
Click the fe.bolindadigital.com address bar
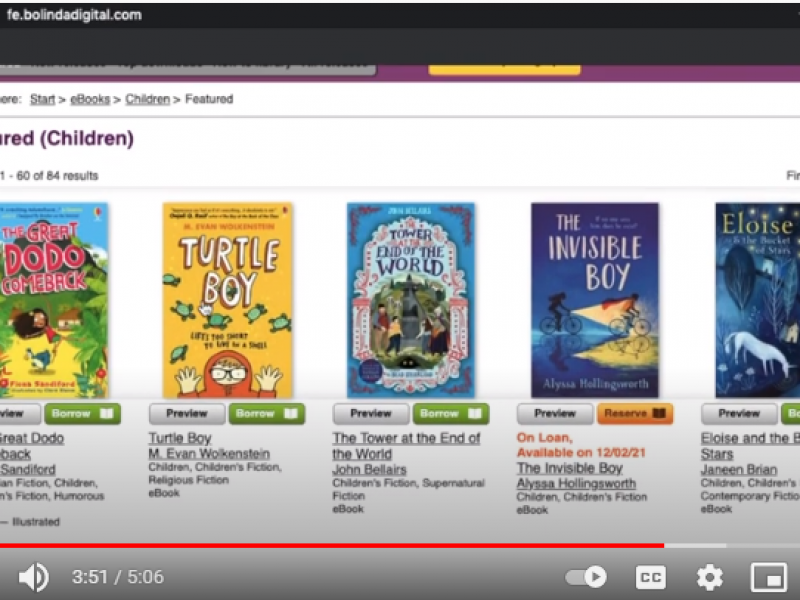click(74, 15)
